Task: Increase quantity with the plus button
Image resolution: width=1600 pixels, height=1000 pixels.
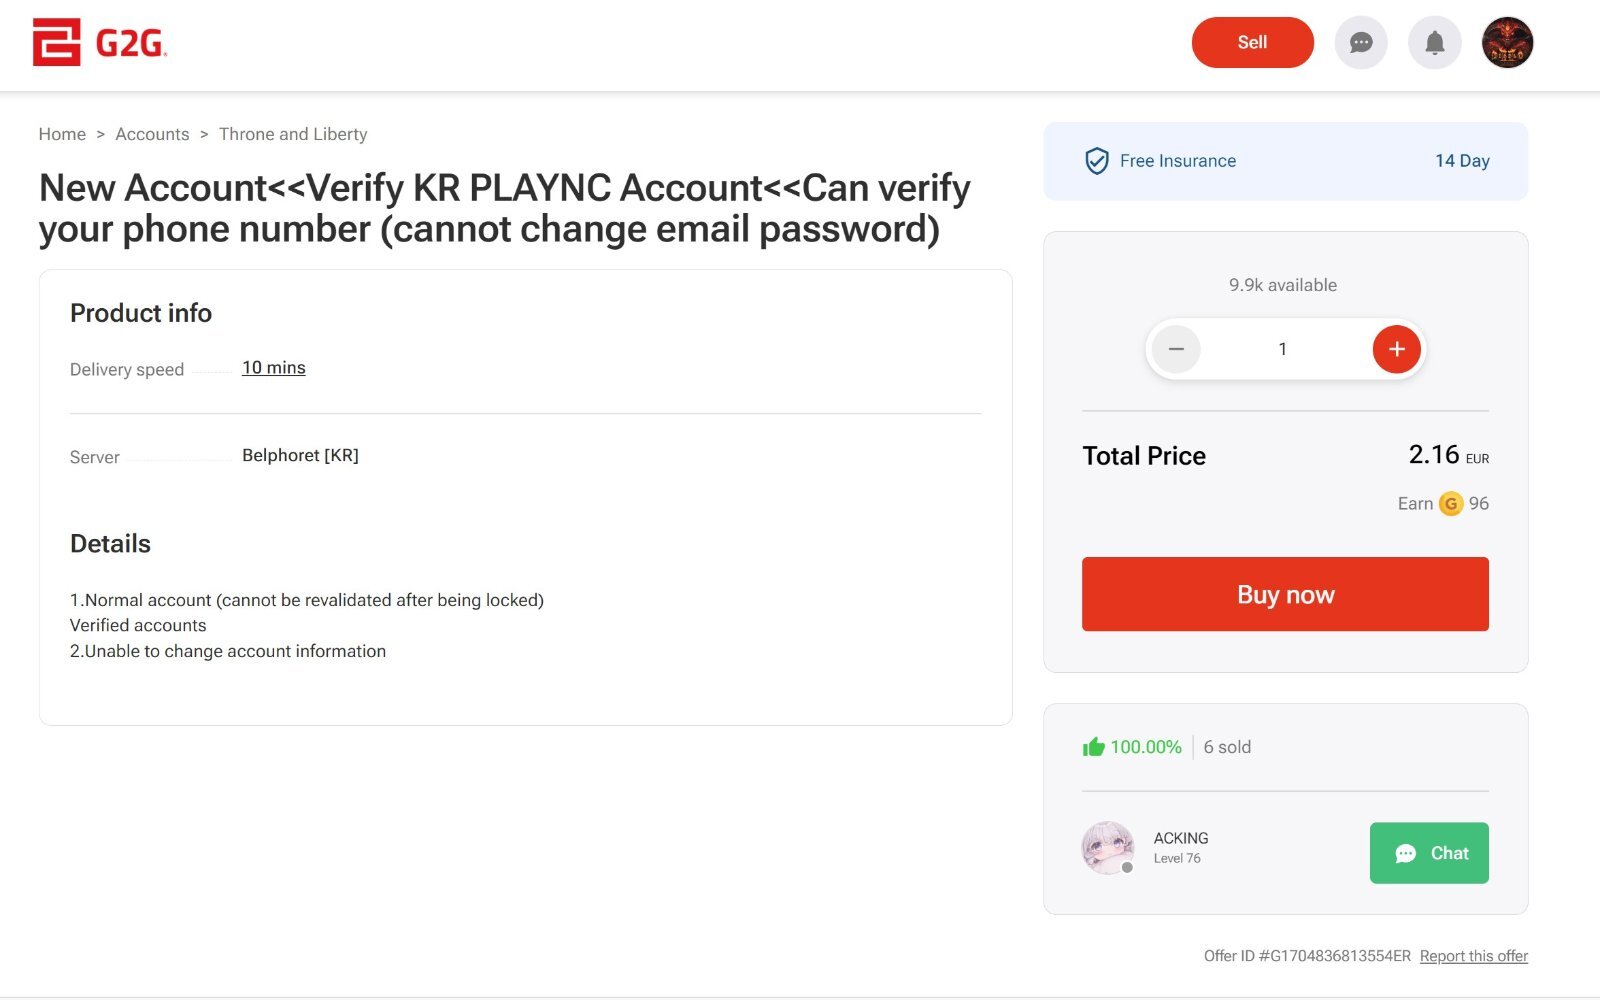Action: click(x=1396, y=349)
